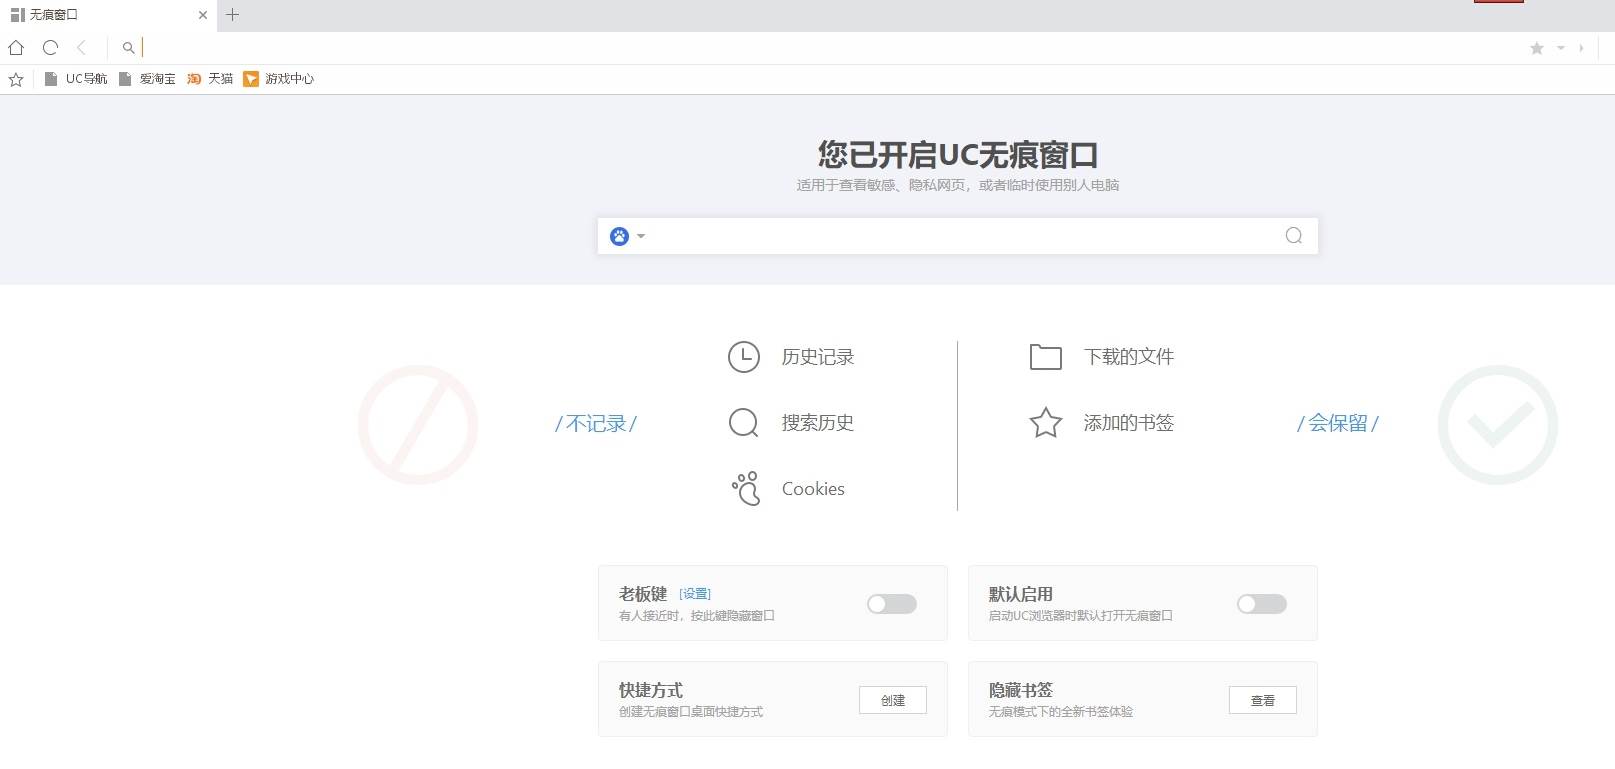
Task: Click the 下载的文件 text label
Action: (1129, 357)
